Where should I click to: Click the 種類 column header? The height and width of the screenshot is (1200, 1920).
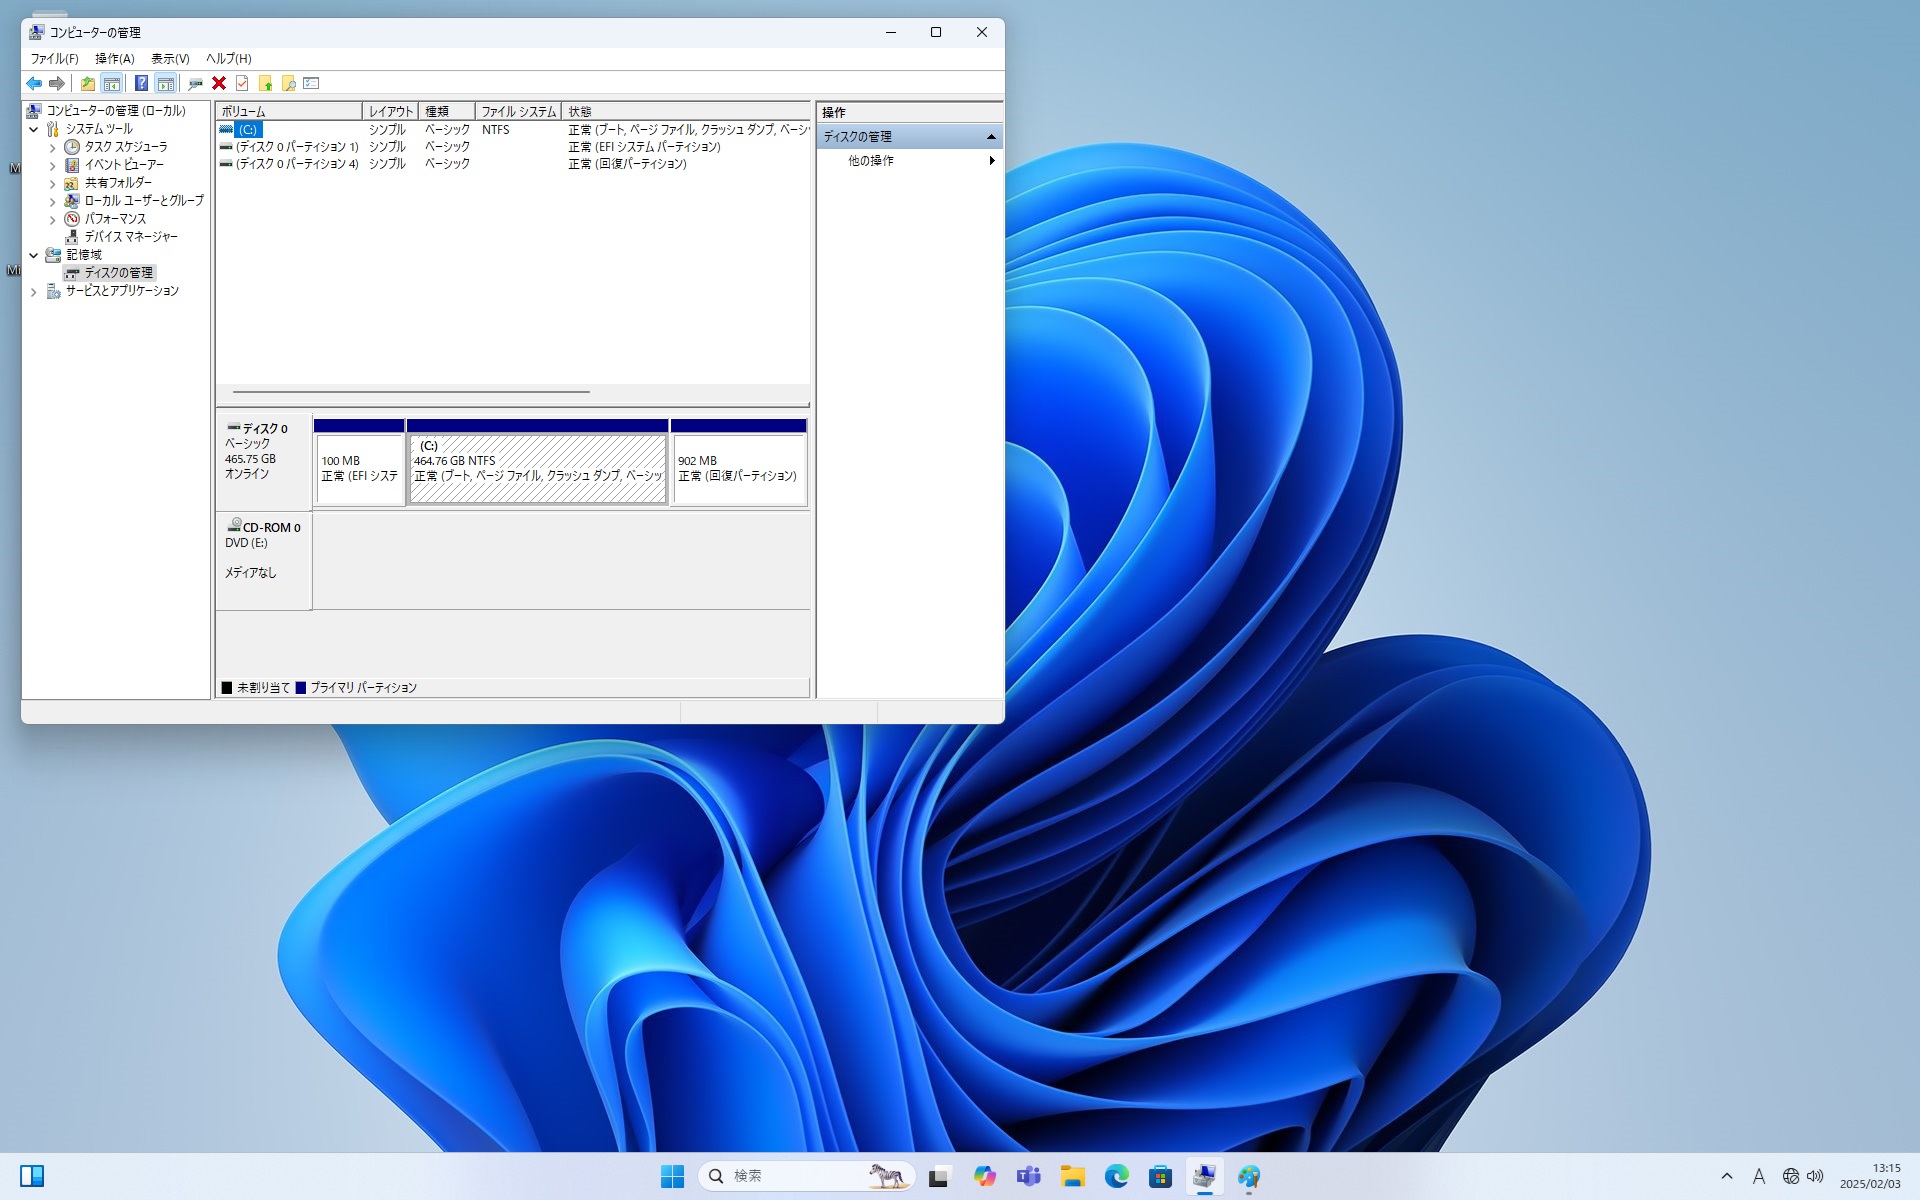point(446,111)
